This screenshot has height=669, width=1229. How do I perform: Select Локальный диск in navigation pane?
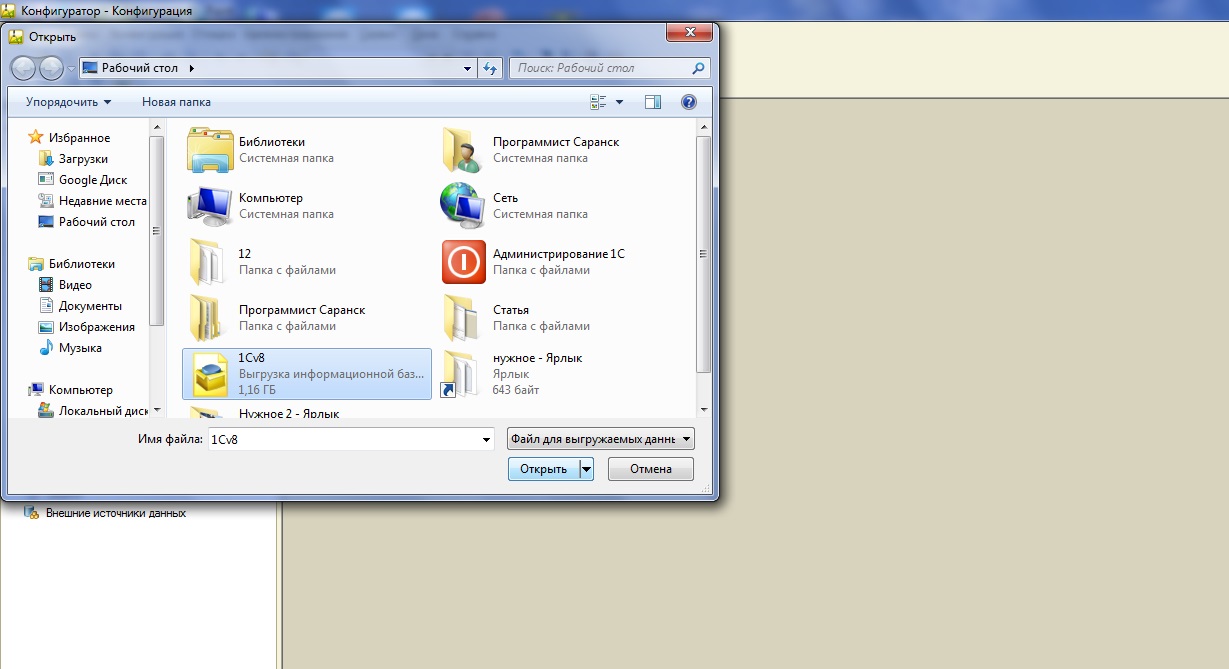(103, 410)
